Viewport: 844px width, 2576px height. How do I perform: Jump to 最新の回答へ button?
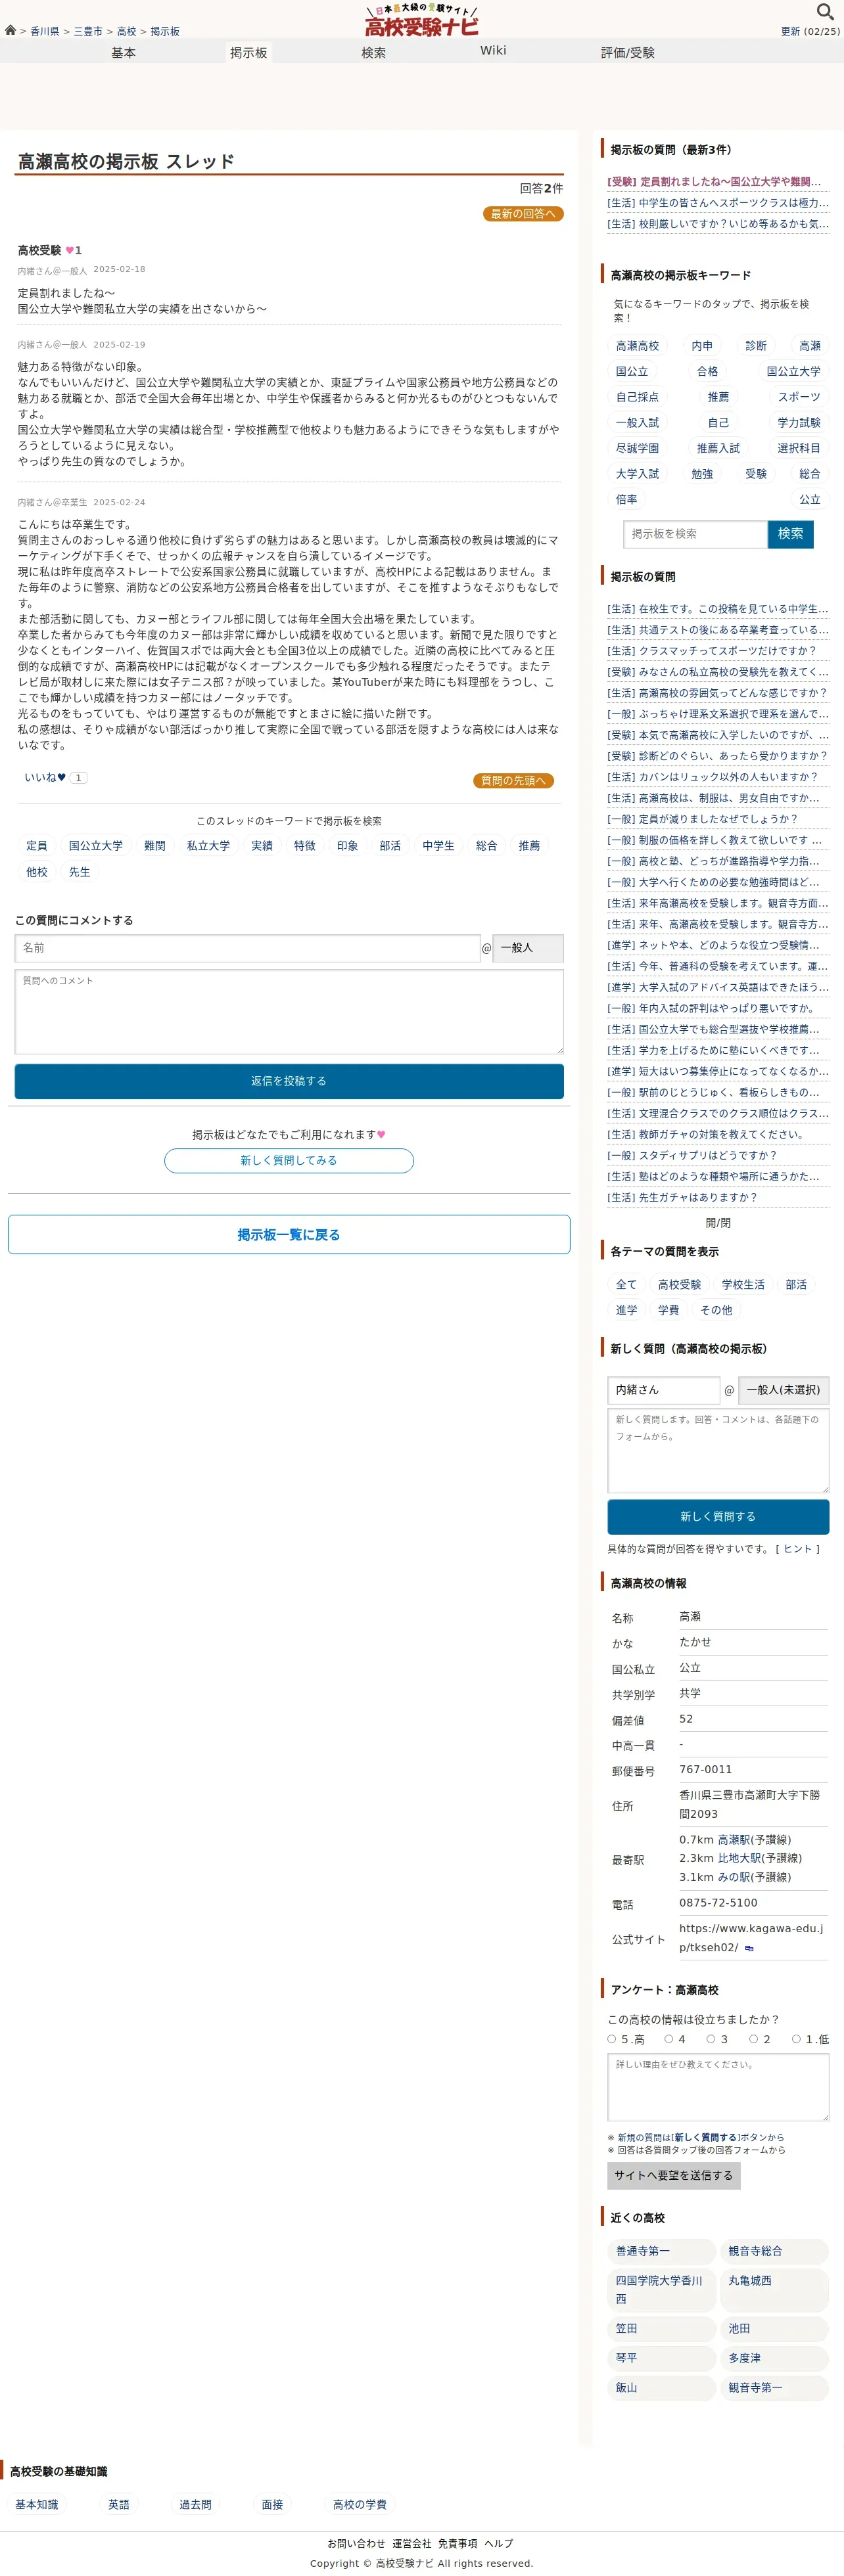coord(523,214)
